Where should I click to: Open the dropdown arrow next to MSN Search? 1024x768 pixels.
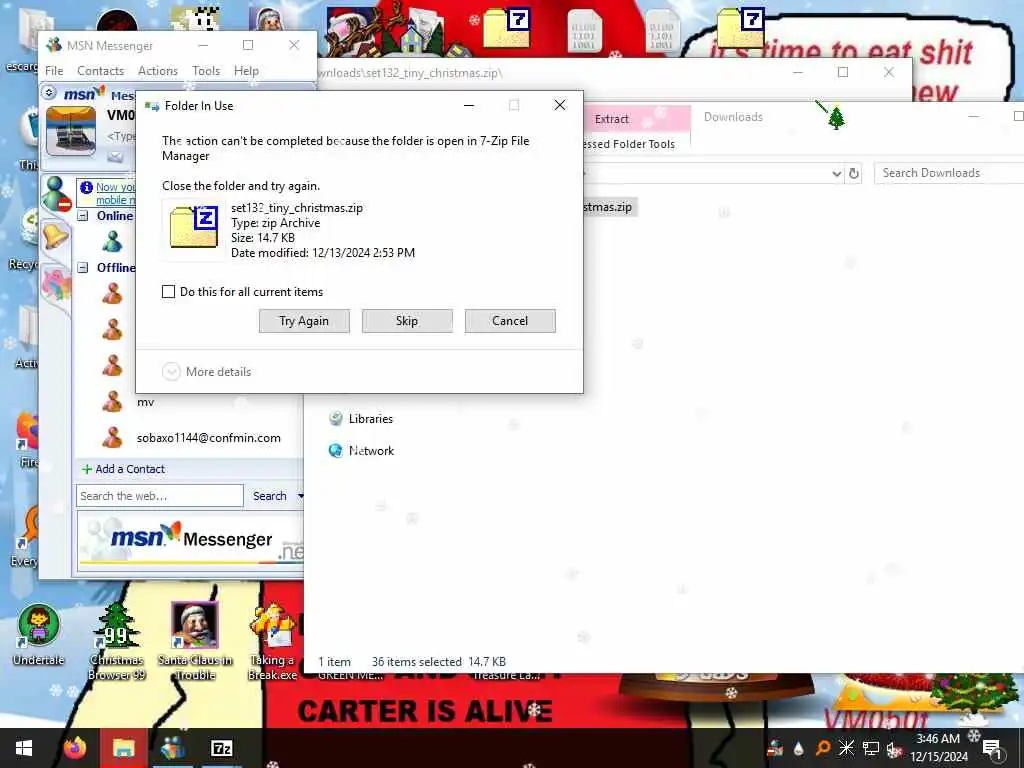tap(300, 496)
